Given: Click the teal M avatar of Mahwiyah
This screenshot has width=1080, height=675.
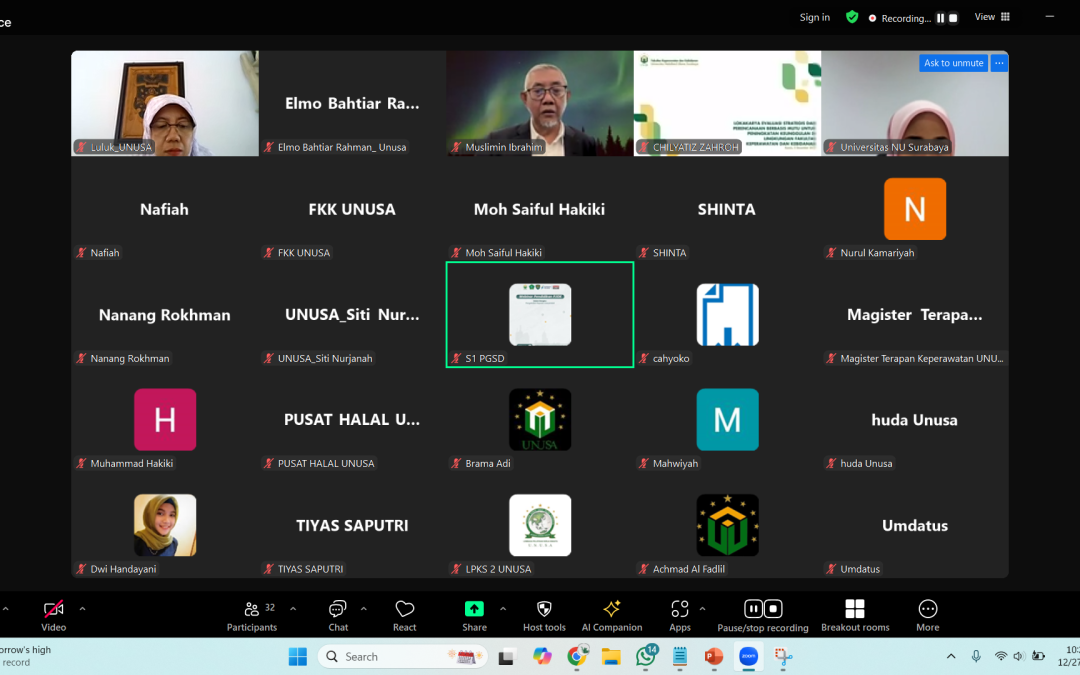Looking at the screenshot, I should coord(727,419).
